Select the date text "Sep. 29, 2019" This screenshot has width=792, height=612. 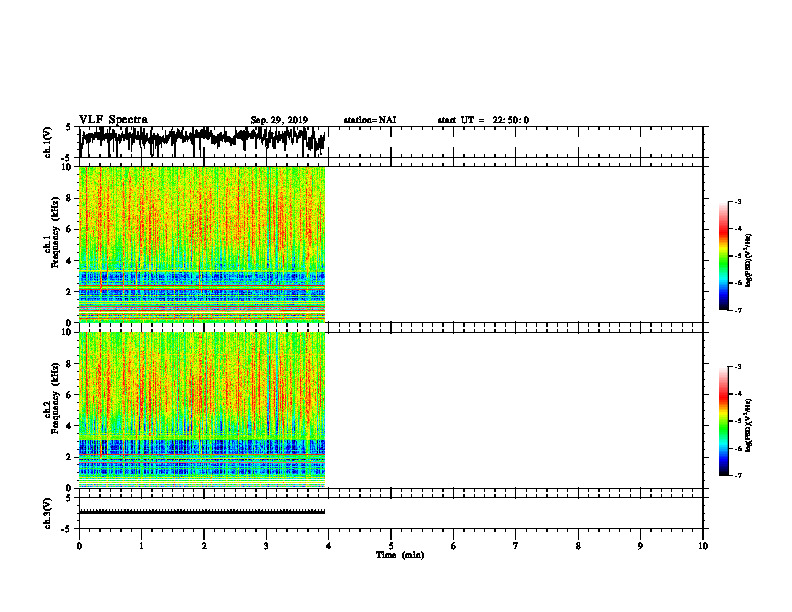(x=279, y=120)
